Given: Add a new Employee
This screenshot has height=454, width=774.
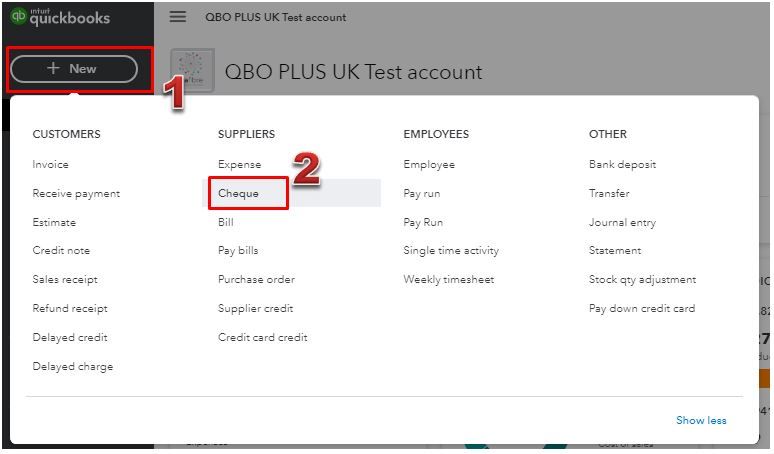Looking at the screenshot, I should [x=429, y=164].
